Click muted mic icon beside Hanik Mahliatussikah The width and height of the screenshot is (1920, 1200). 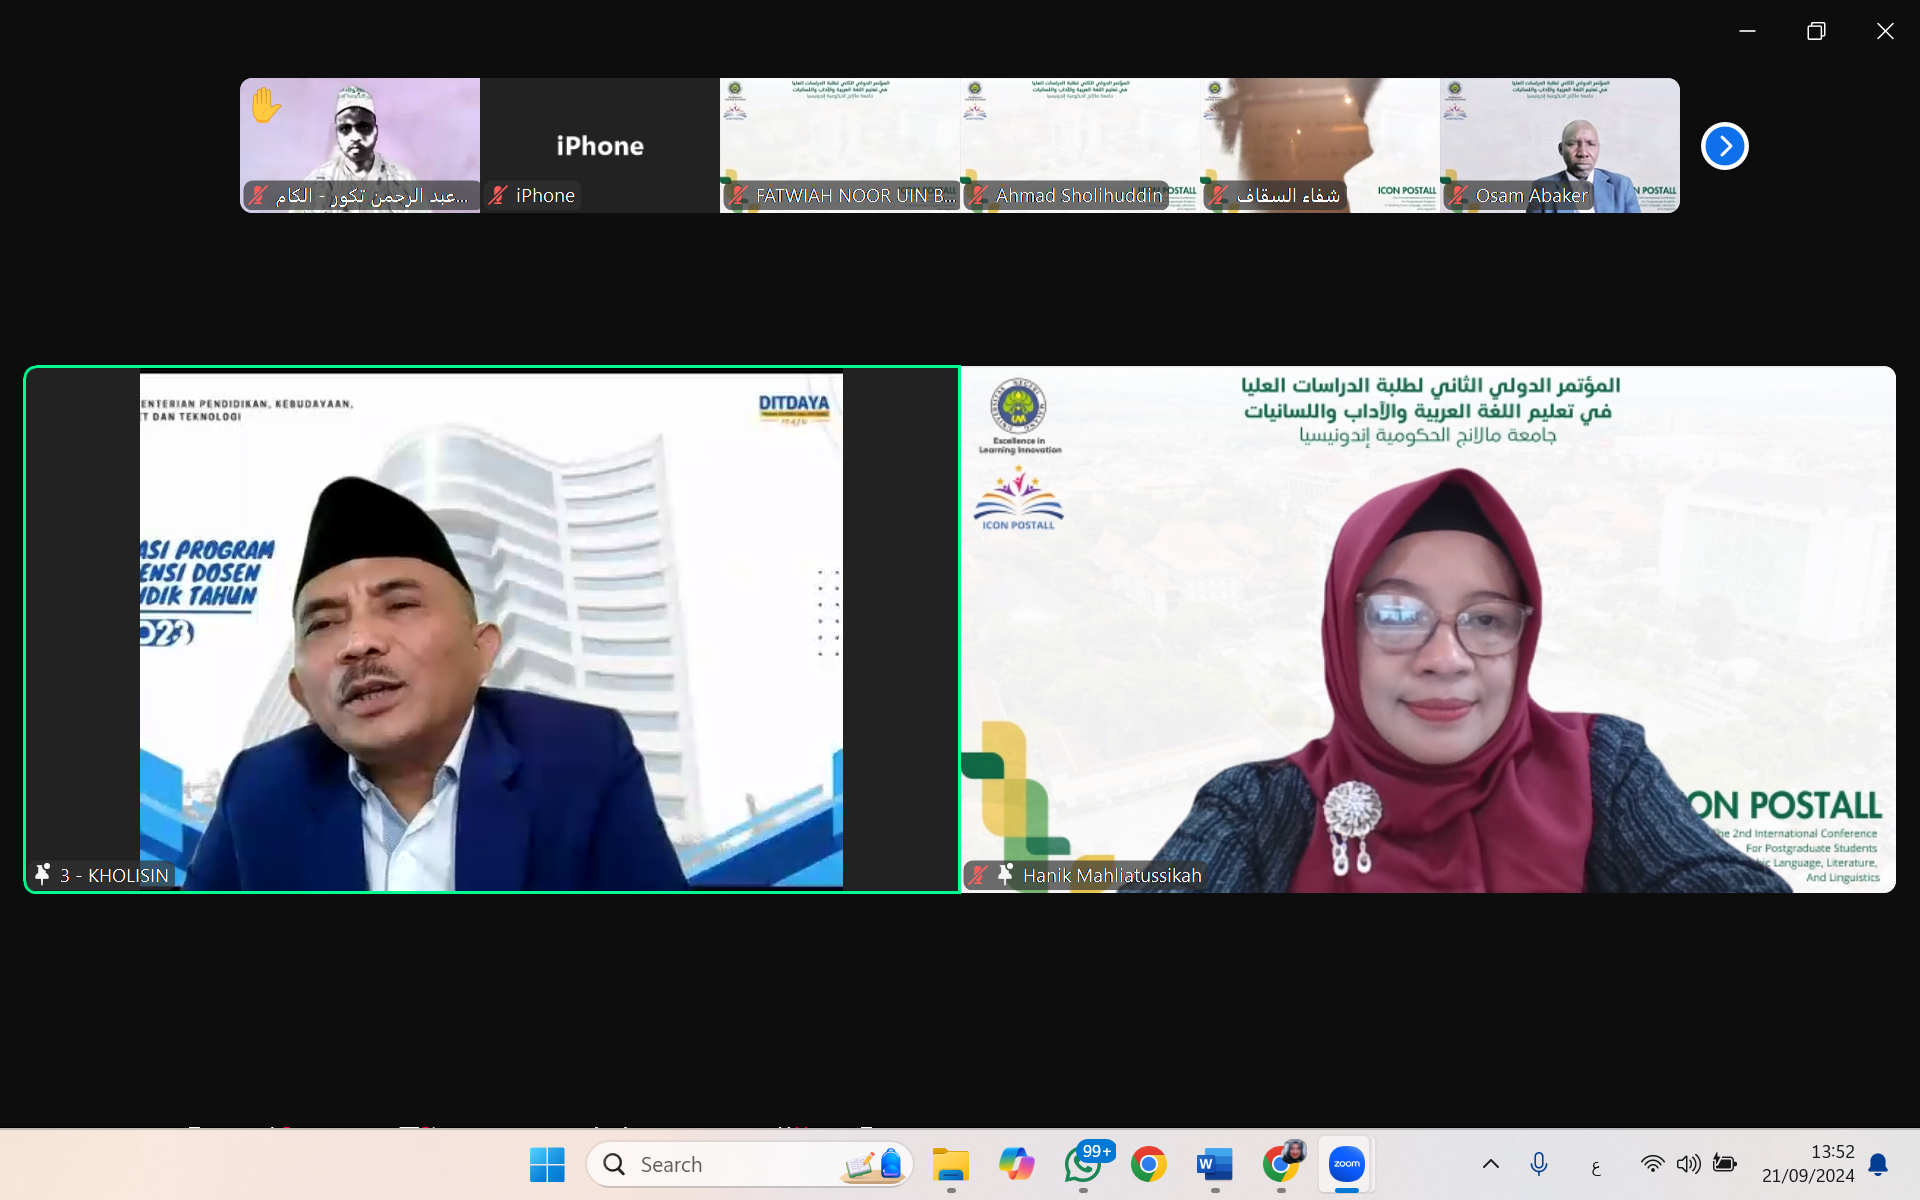[x=979, y=875]
